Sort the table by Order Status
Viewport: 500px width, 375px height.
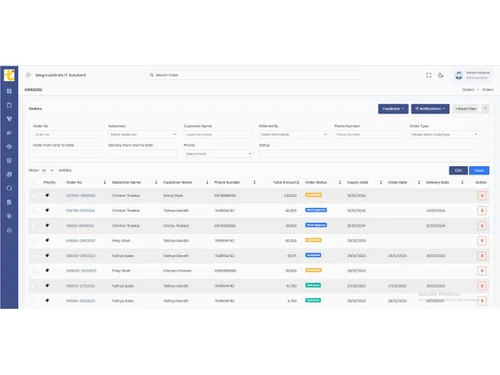click(x=340, y=182)
